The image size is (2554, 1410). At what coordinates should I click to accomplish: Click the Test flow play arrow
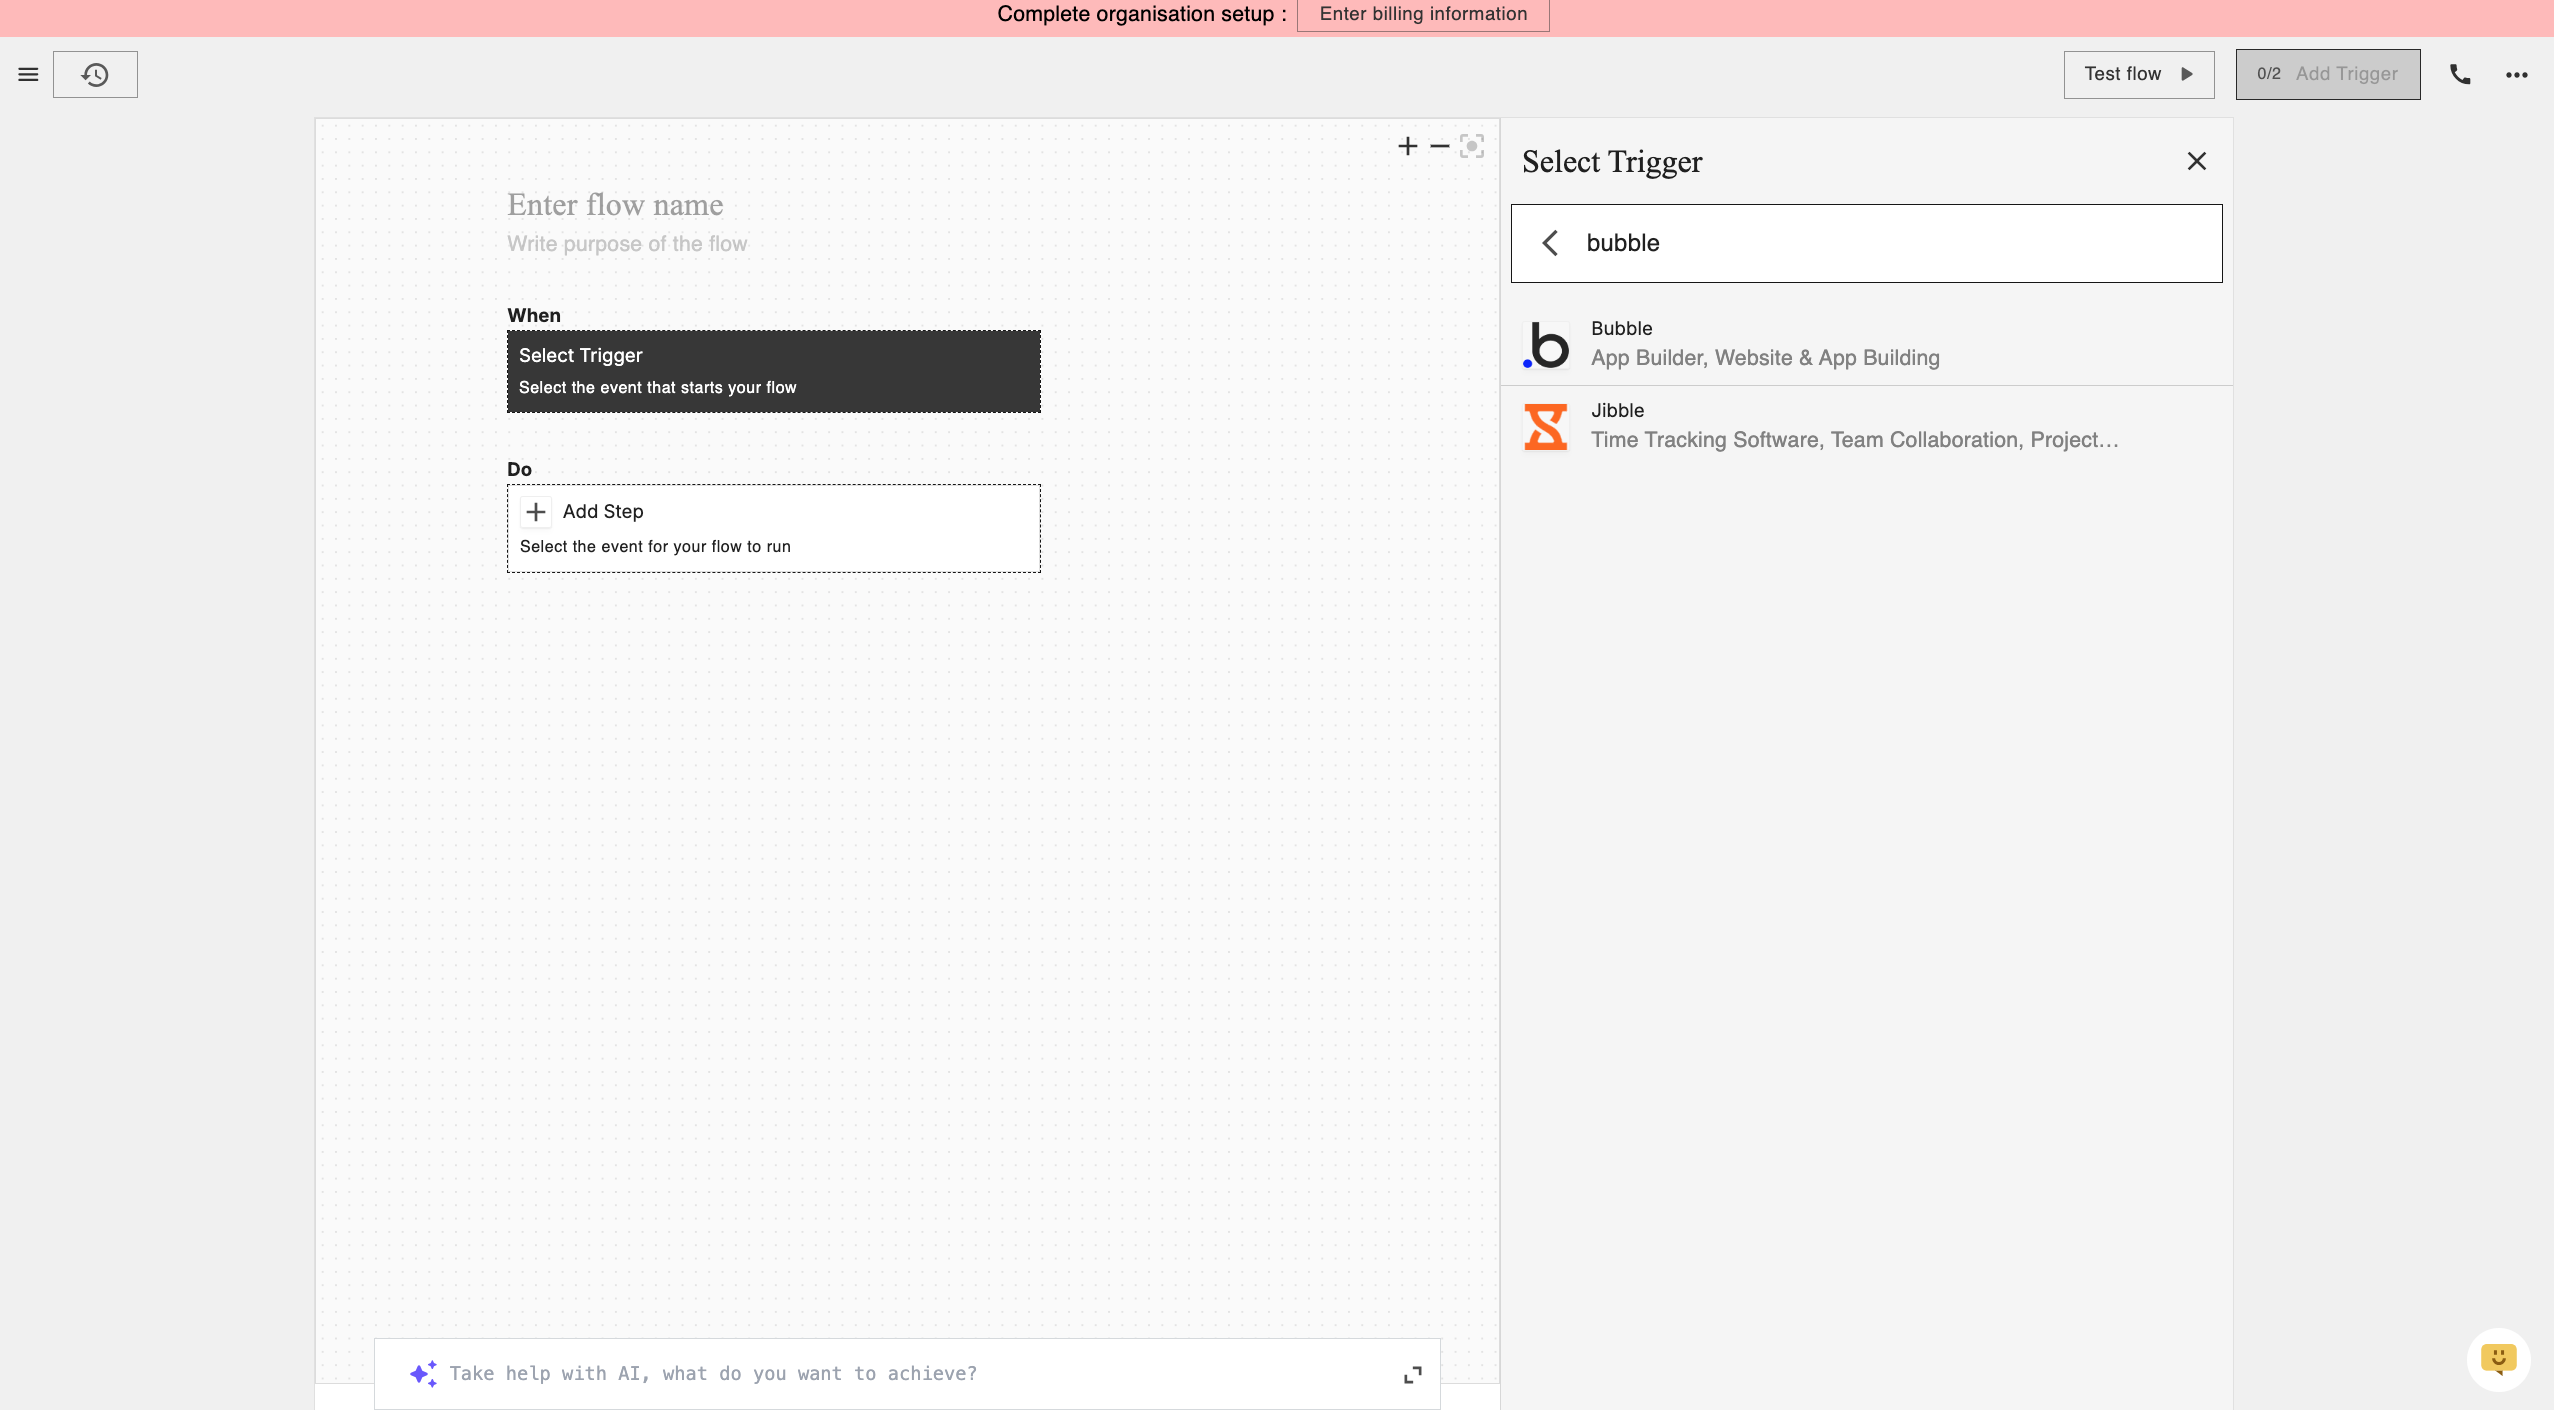point(2187,74)
